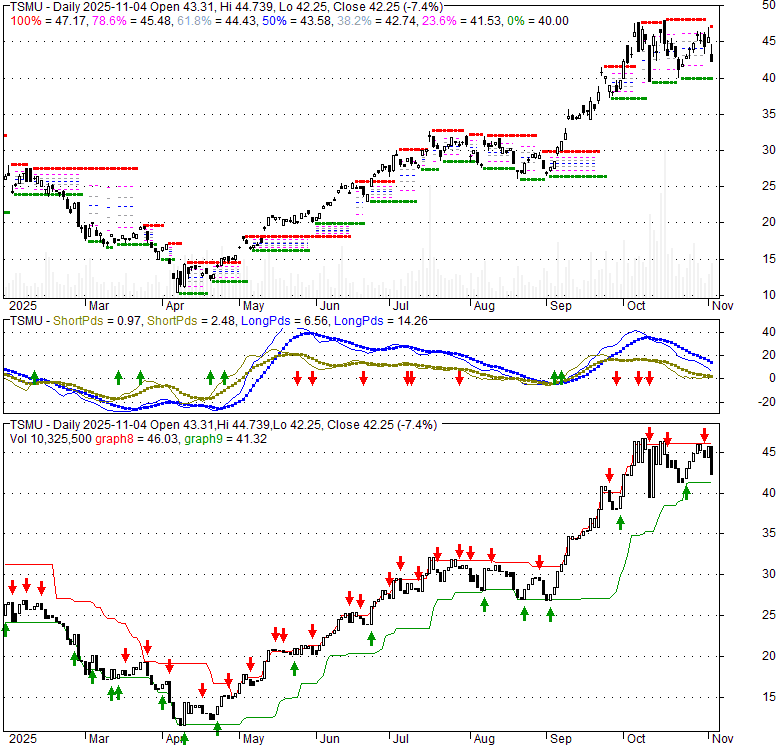Viewport: 780px width, 745px height.
Task: Click the 'Aug' month label under top chart
Action: [484, 306]
